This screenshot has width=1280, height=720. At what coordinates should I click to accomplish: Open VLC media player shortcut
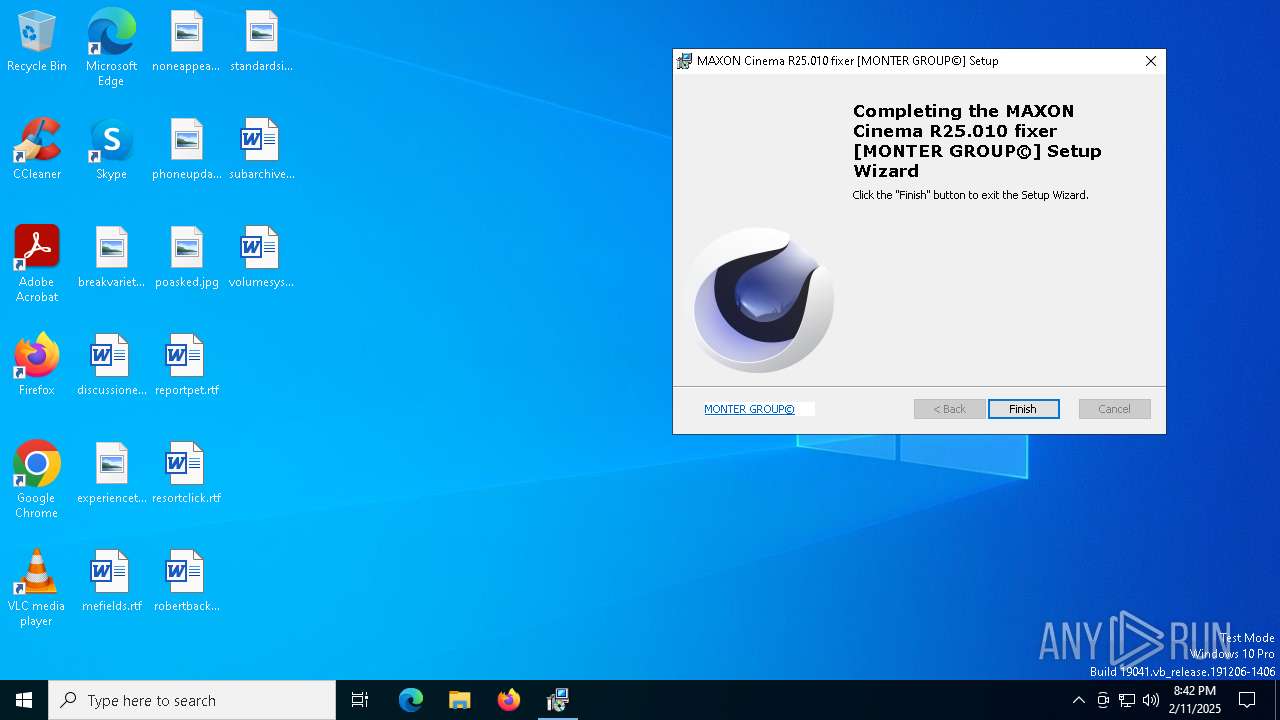37,588
